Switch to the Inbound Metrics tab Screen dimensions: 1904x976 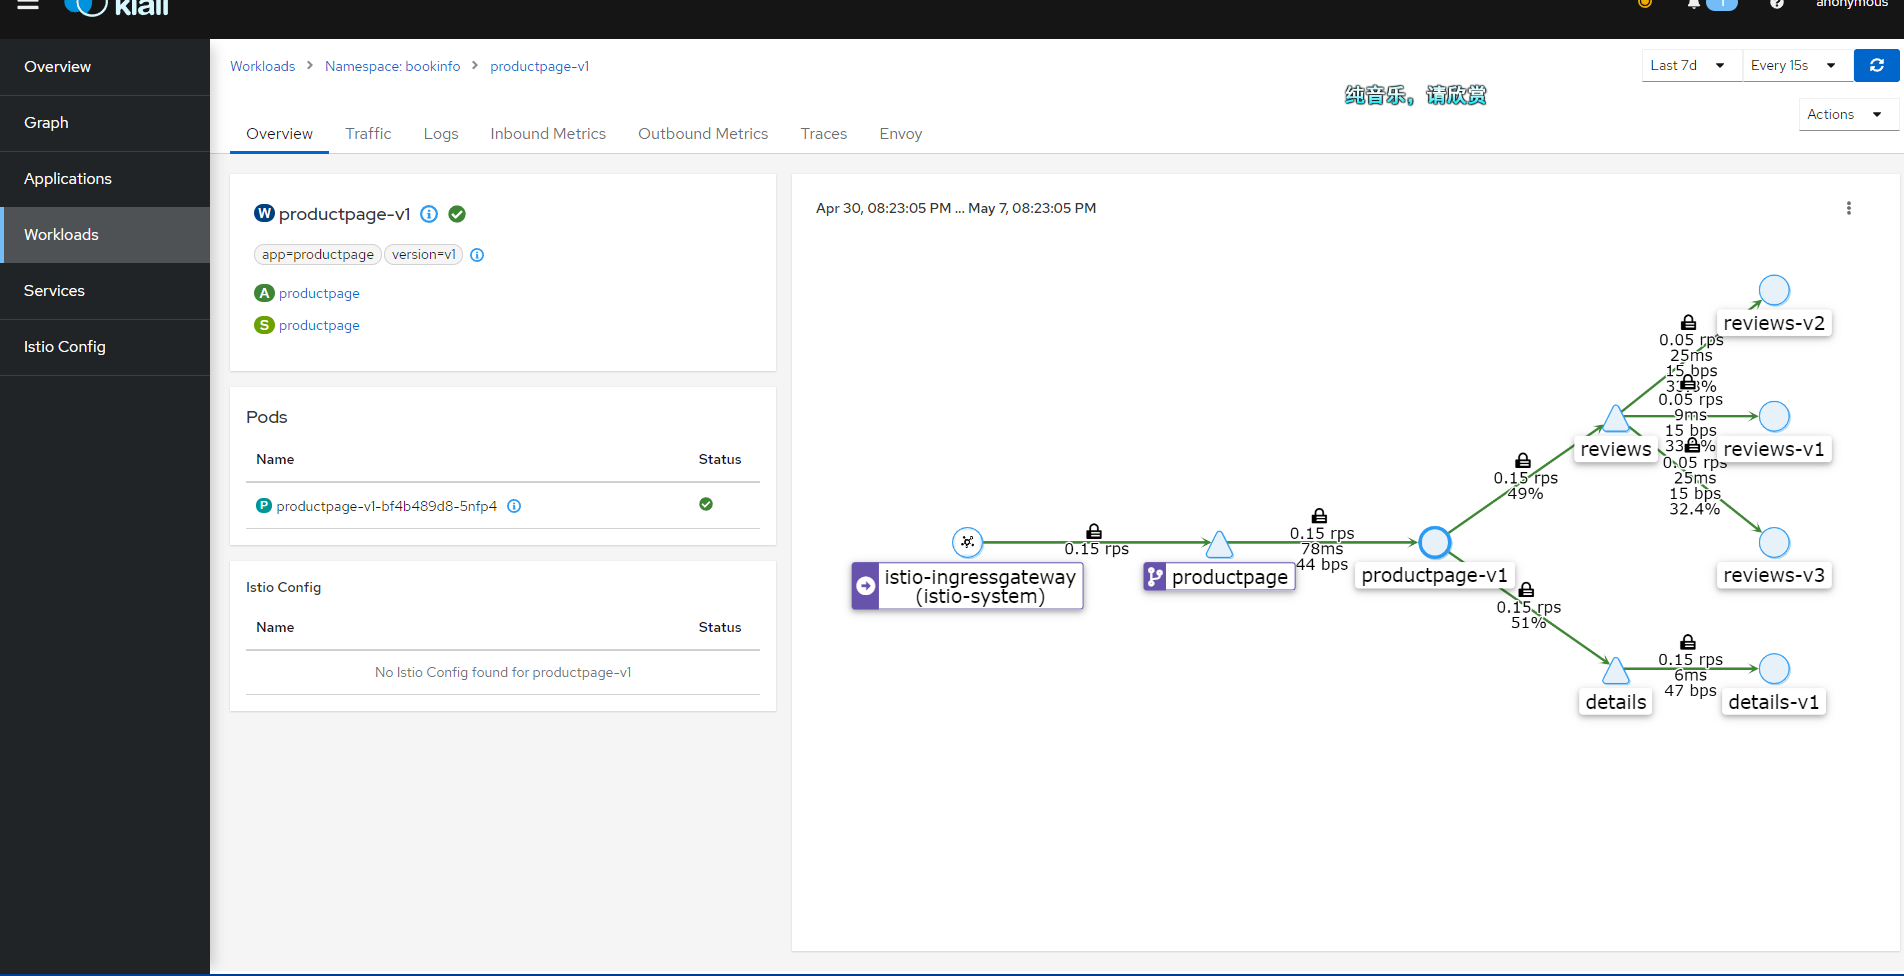pyautogui.click(x=547, y=134)
